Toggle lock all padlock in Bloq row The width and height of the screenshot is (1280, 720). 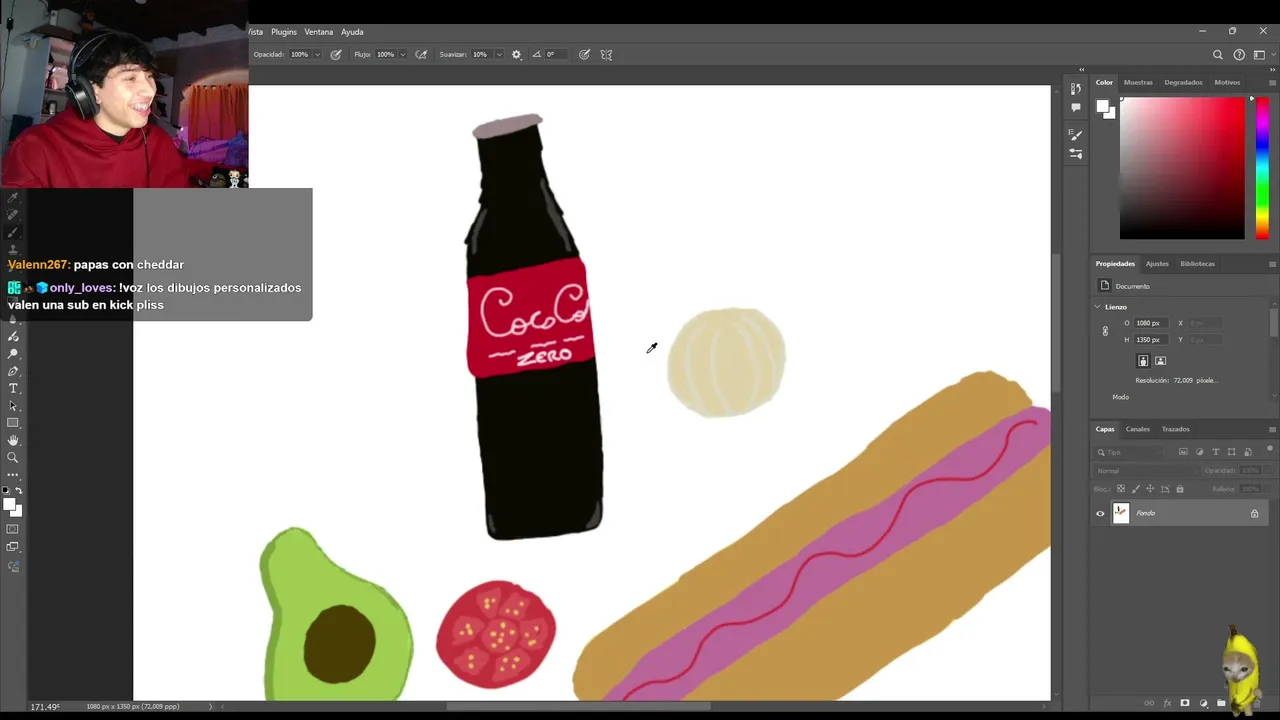pyautogui.click(x=1180, y=489)
